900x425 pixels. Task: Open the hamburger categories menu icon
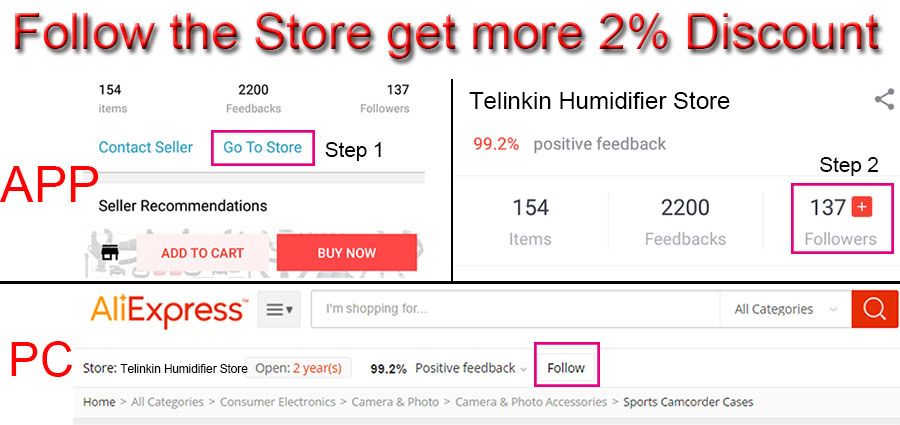(x=279, y=310)
